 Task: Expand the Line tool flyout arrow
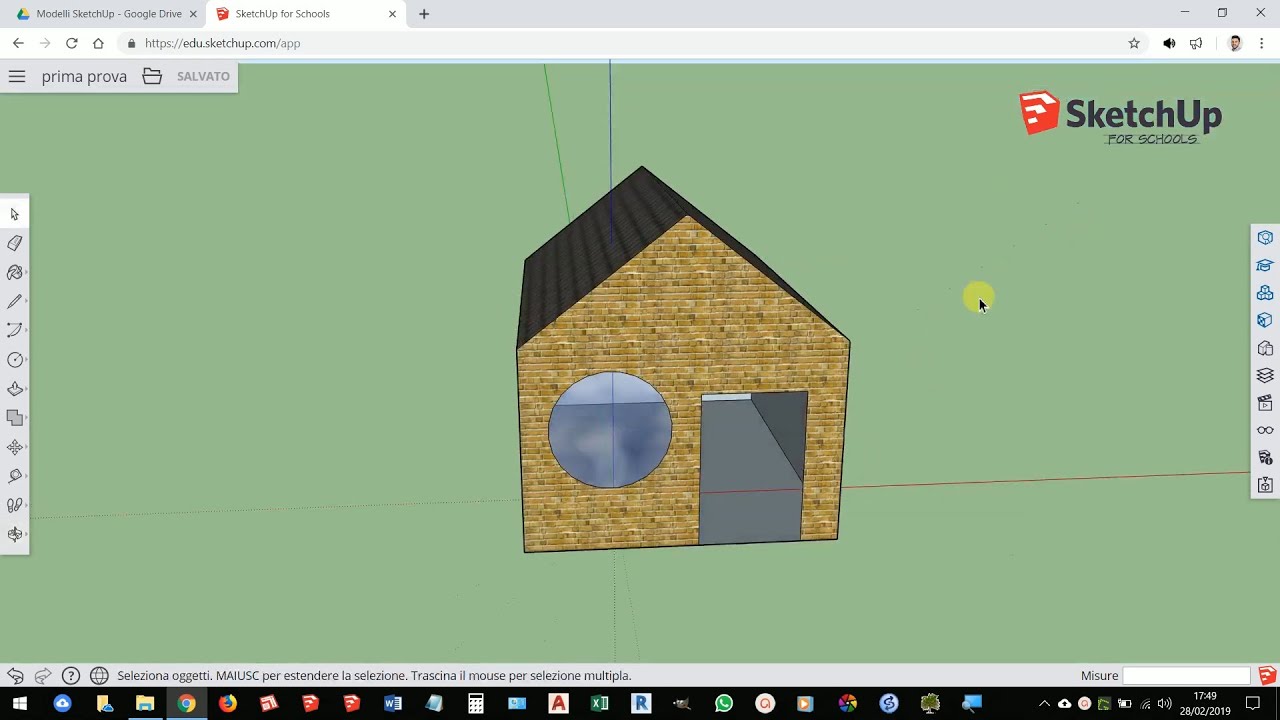(25, 302)
